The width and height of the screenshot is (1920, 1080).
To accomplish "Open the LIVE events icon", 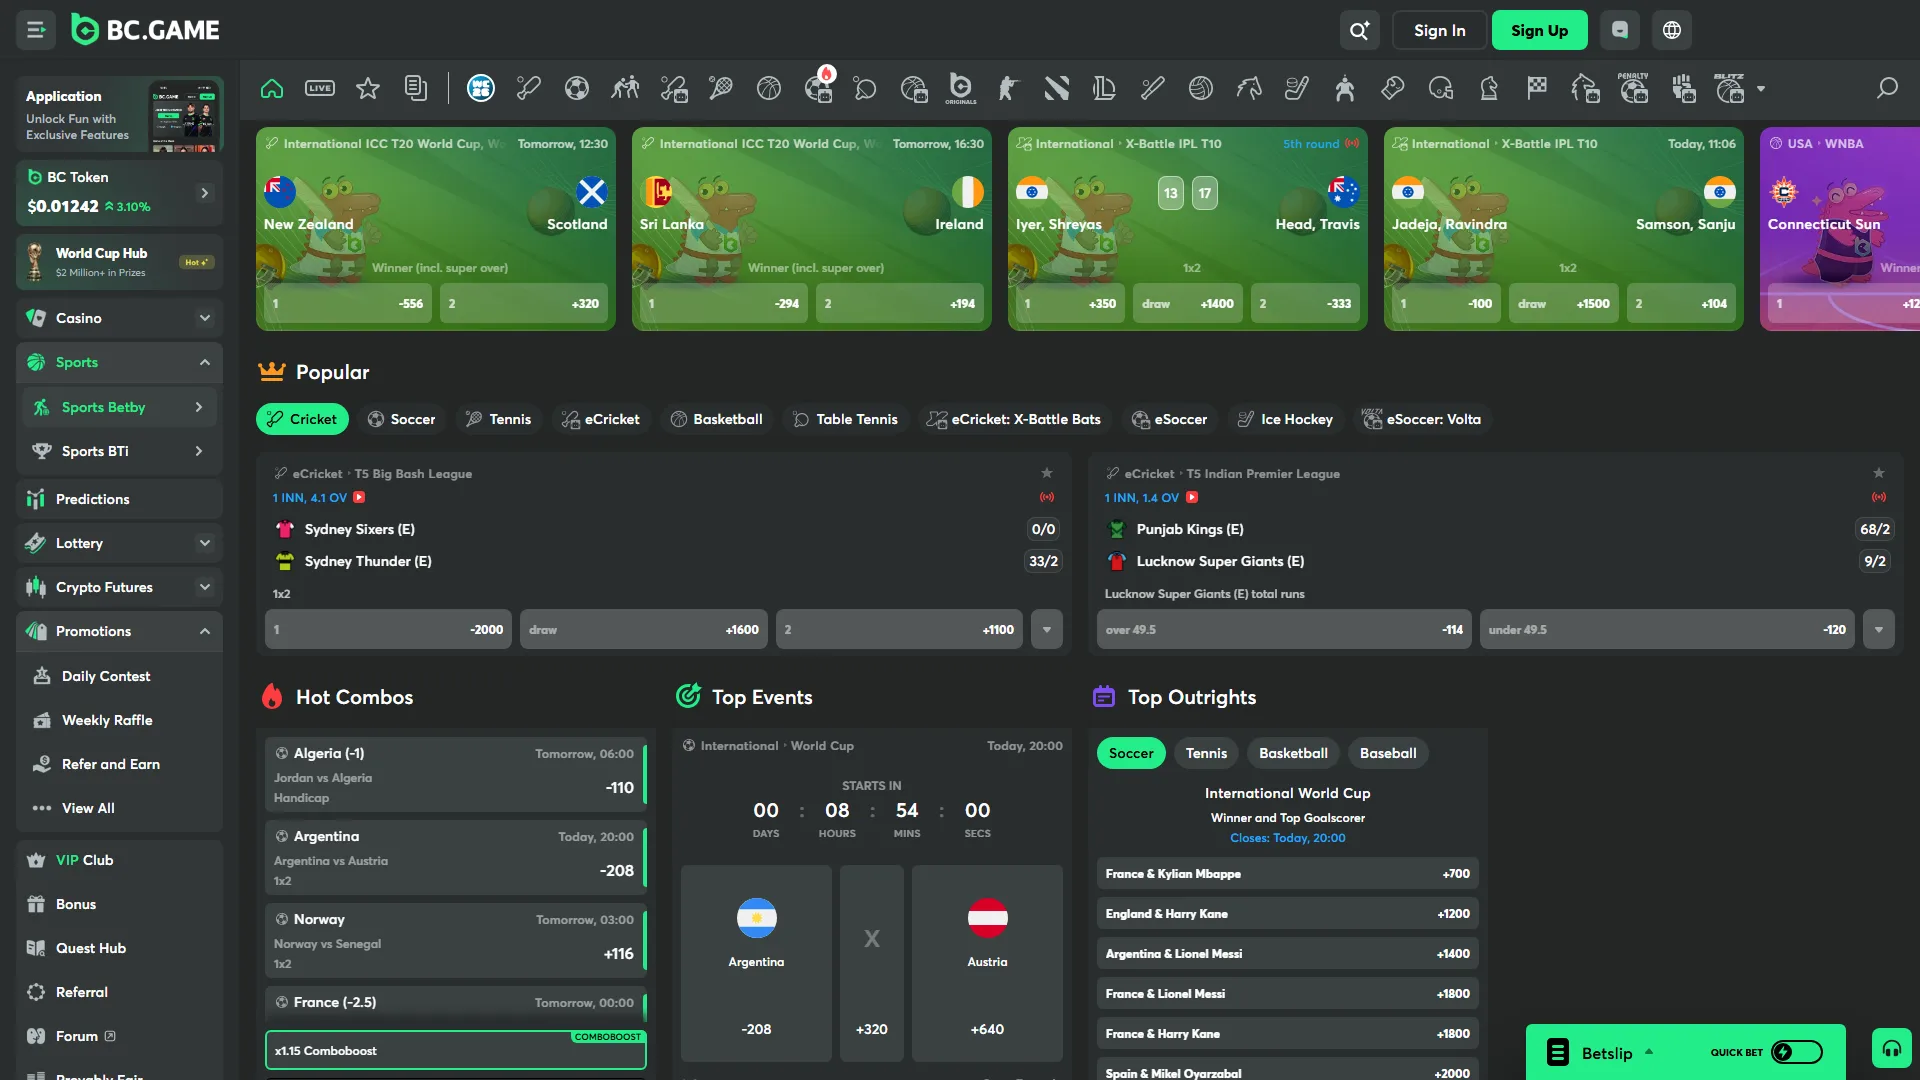I will 320,88.
